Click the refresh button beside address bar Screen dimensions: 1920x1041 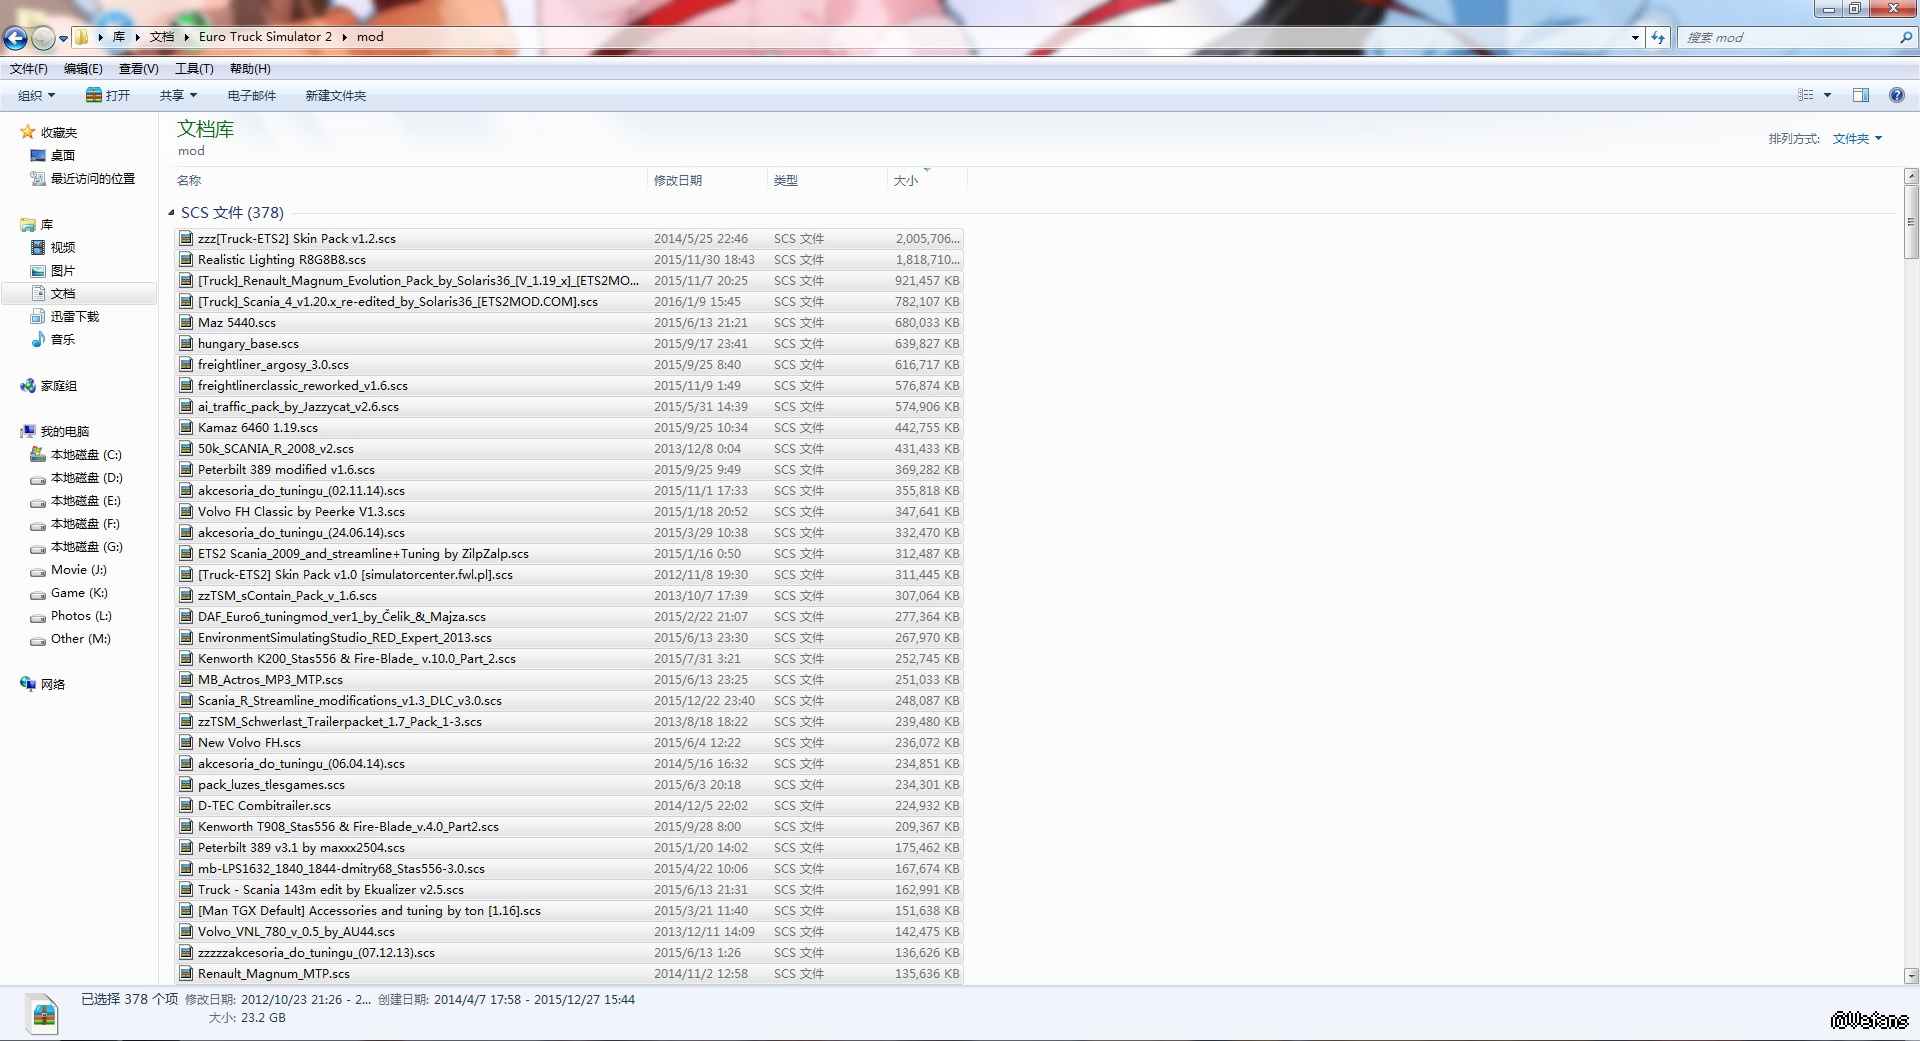pos(1658,37)
